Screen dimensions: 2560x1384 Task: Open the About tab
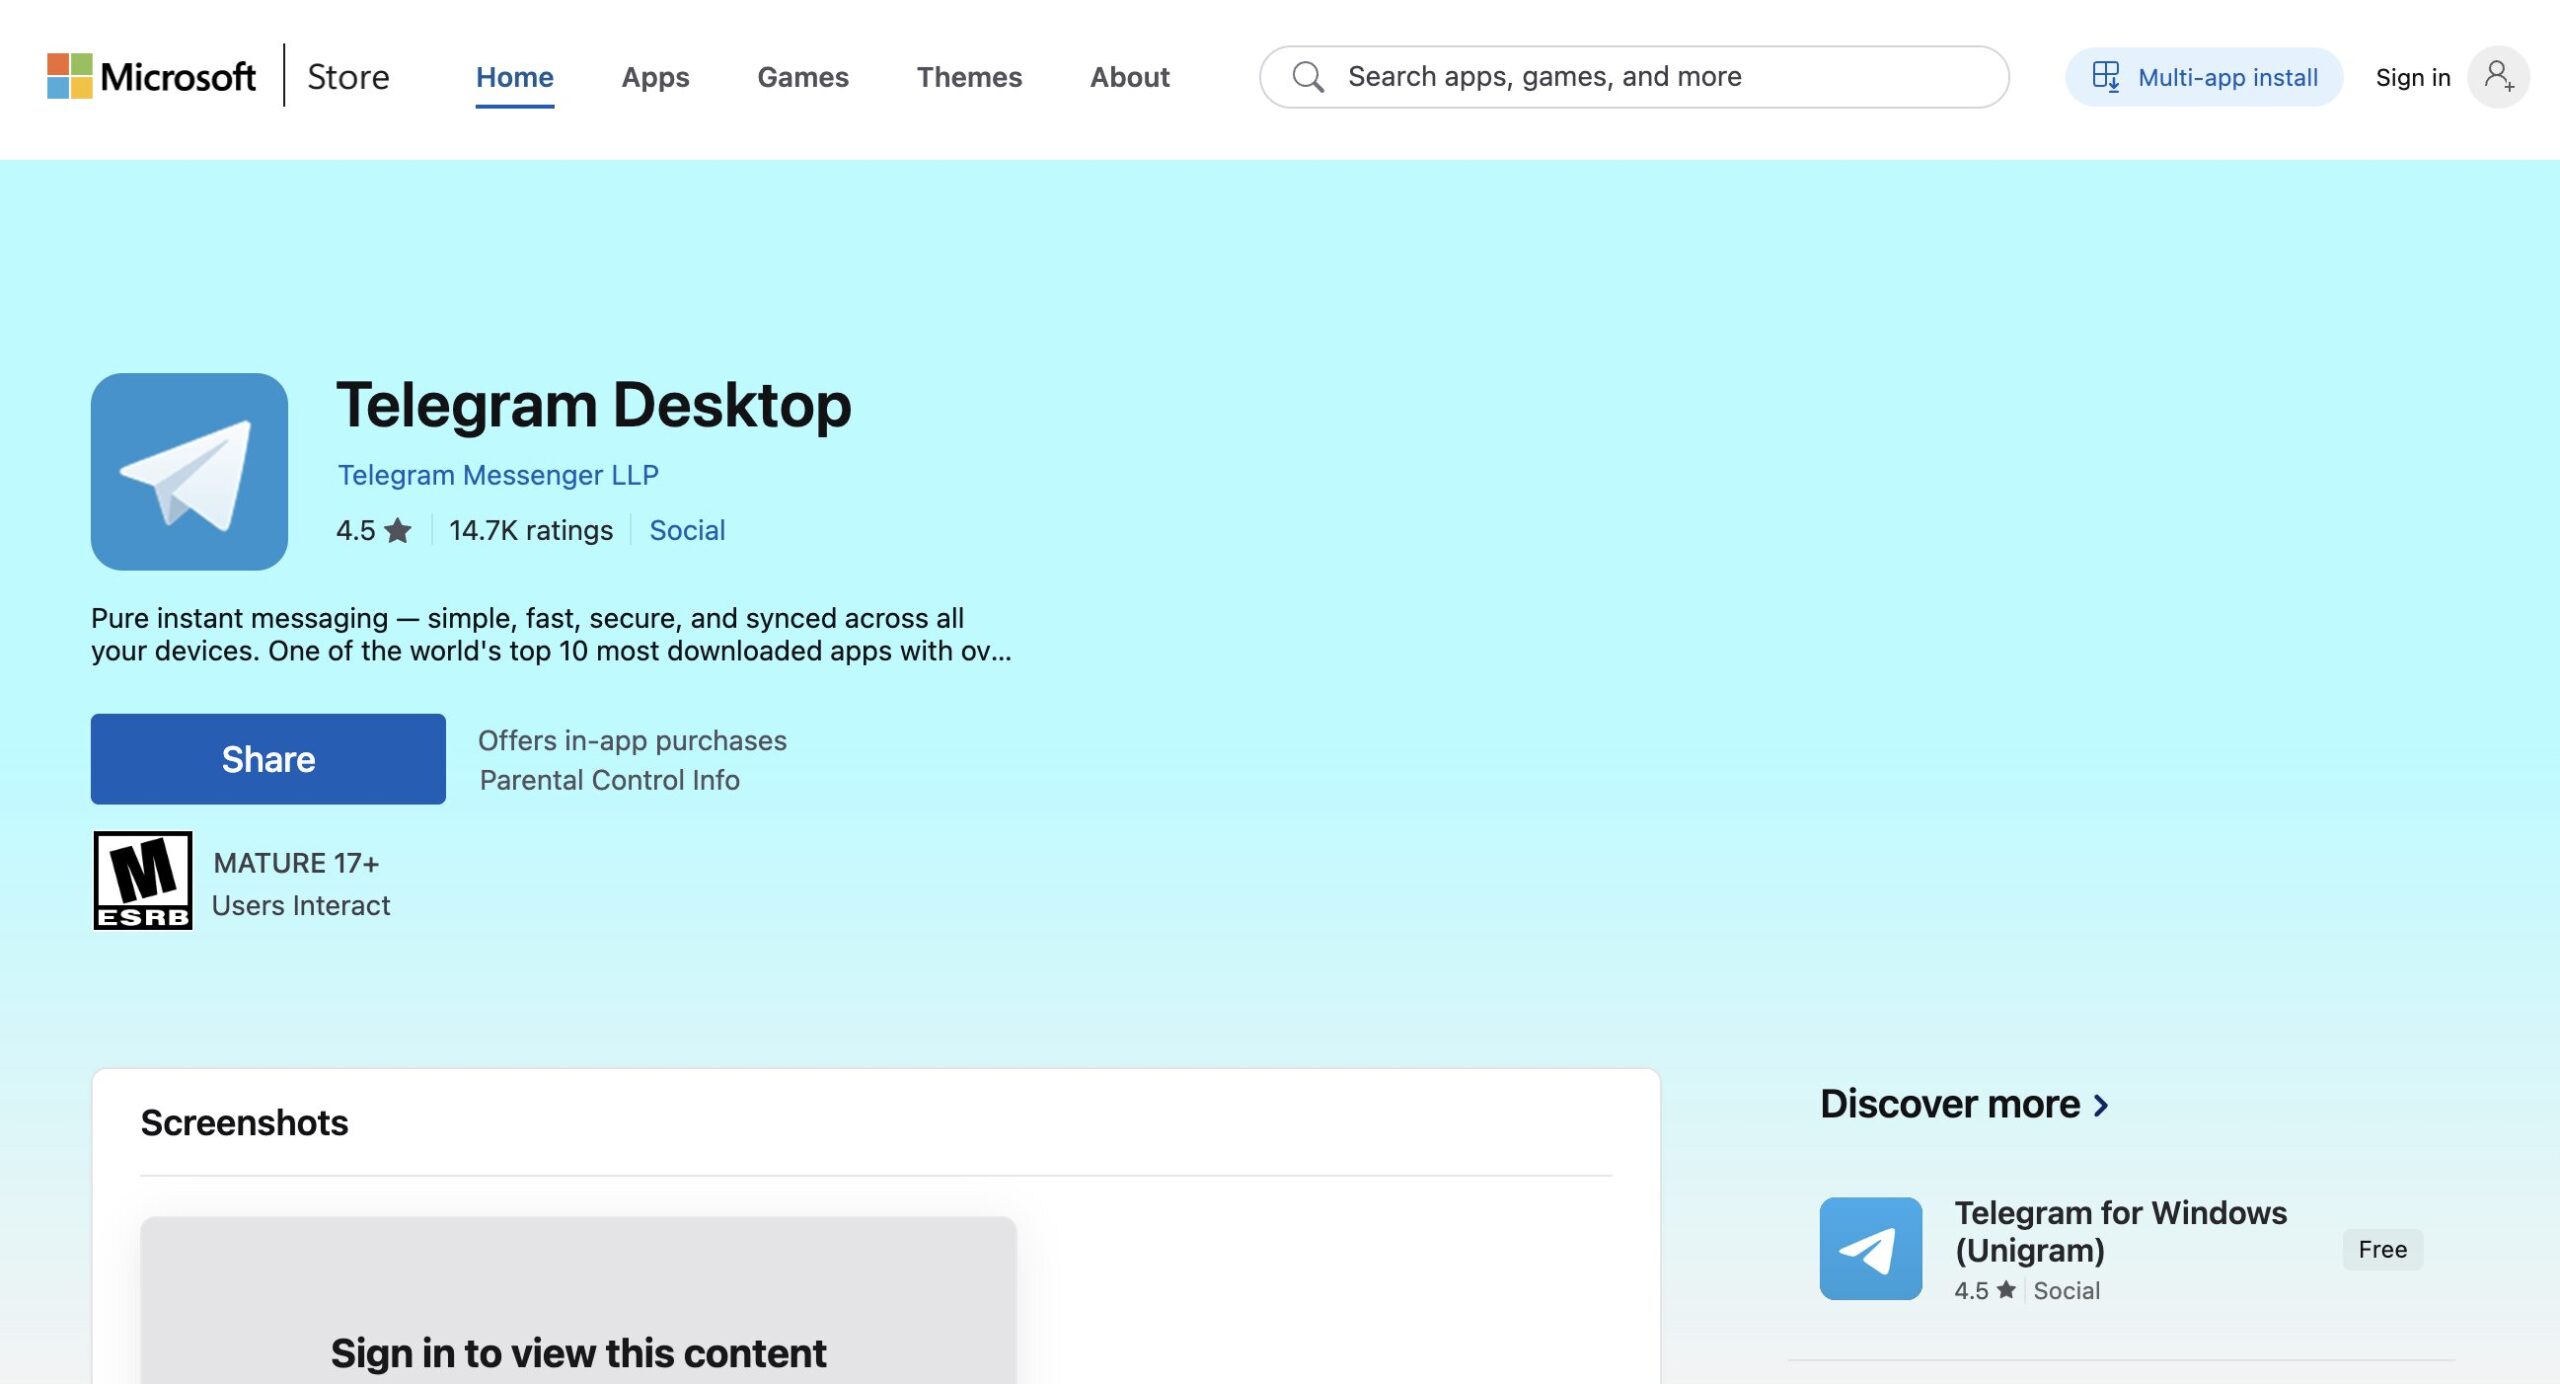point(1129,77)
